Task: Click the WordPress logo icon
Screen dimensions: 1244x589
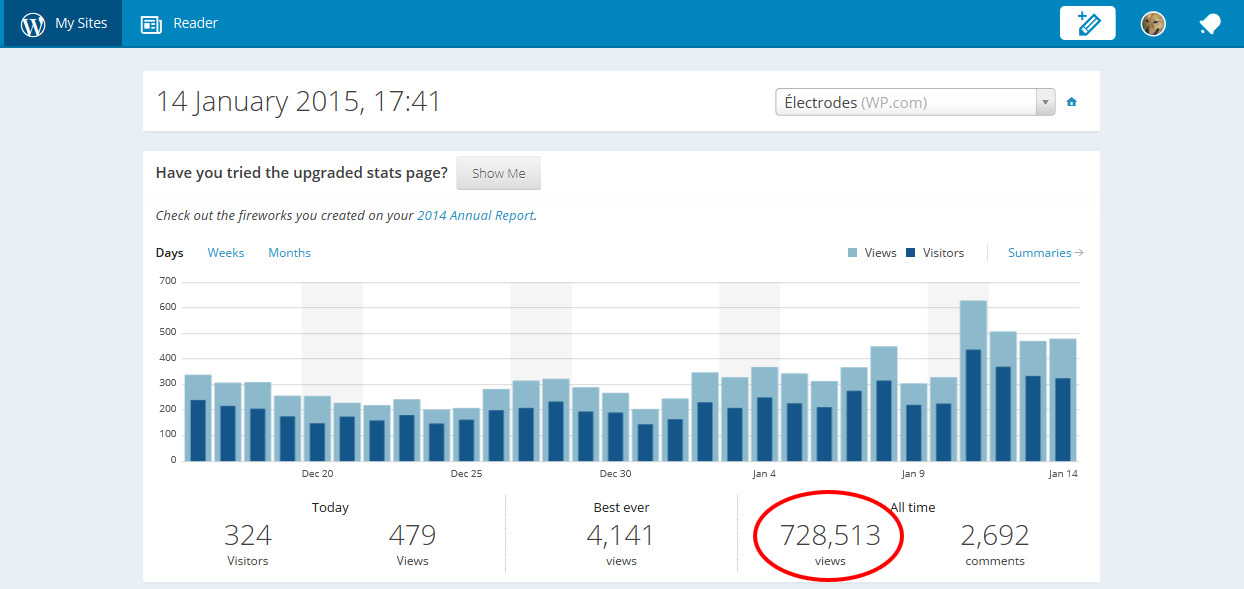Action: pyautogui.click(x=34, y=24)
